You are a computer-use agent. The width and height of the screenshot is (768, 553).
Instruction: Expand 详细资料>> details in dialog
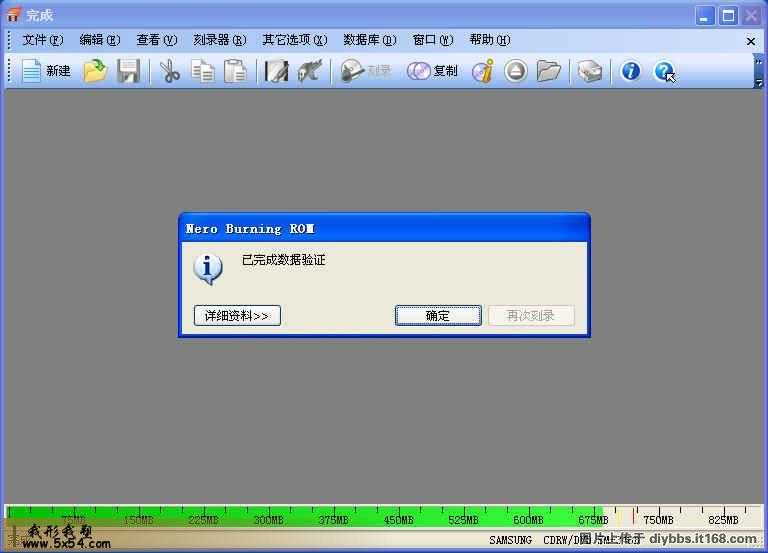click(x=237, y=315)
